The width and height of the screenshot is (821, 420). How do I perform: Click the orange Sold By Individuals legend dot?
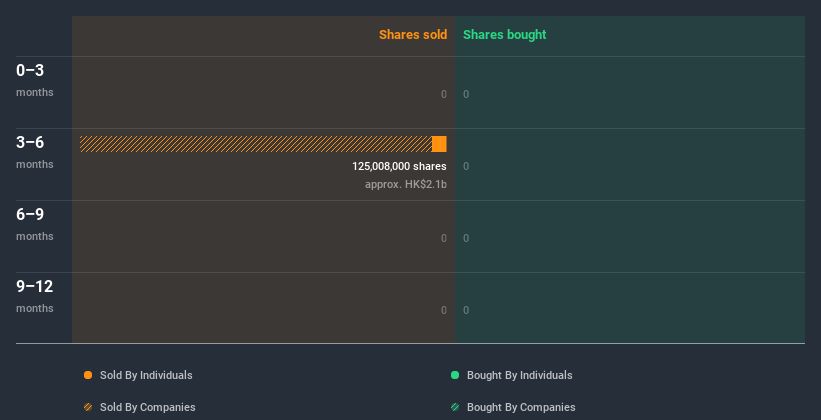tap(88, 375)
